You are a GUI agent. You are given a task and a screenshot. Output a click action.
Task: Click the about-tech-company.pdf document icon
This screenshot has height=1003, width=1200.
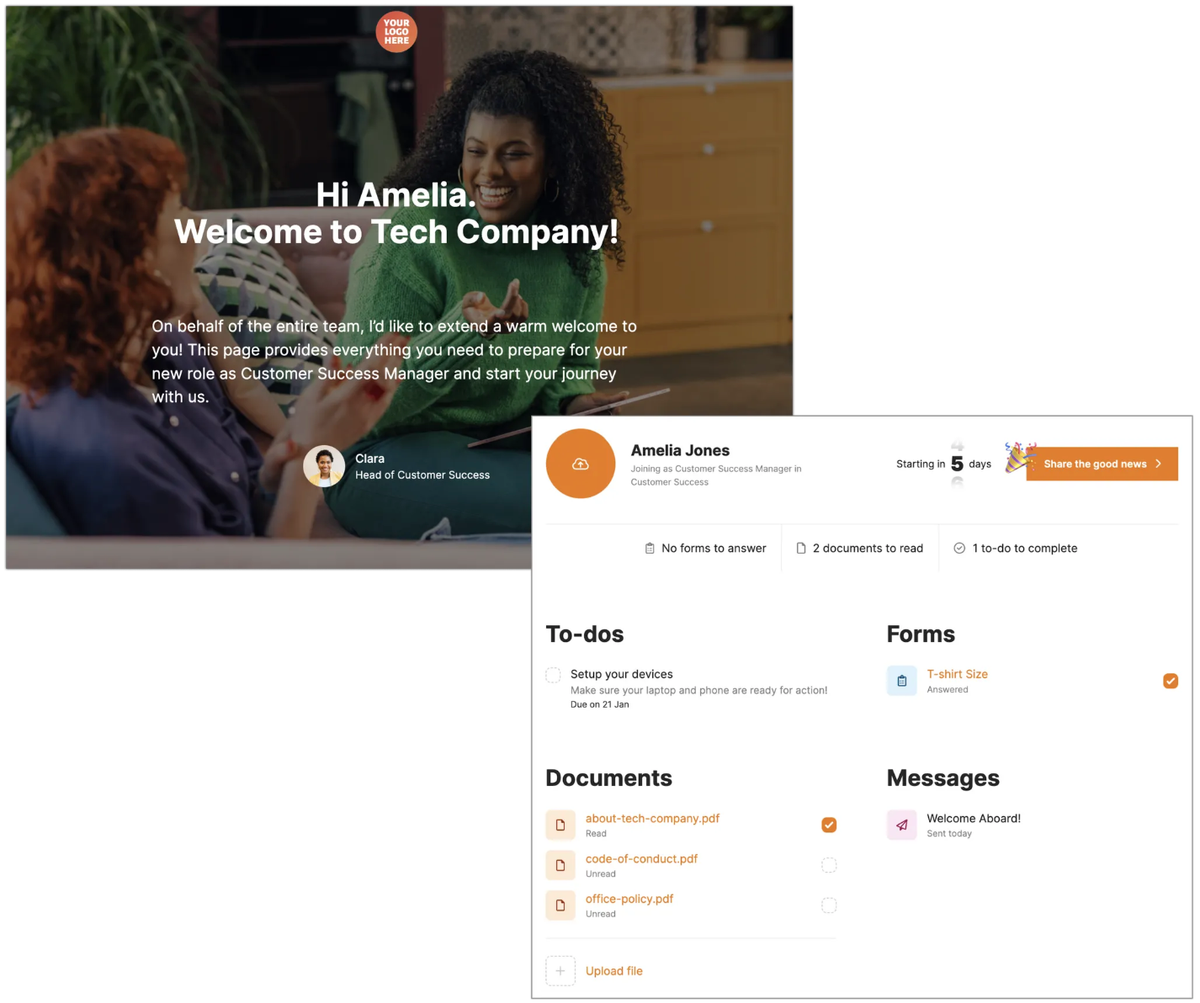[x=561, y=825]
